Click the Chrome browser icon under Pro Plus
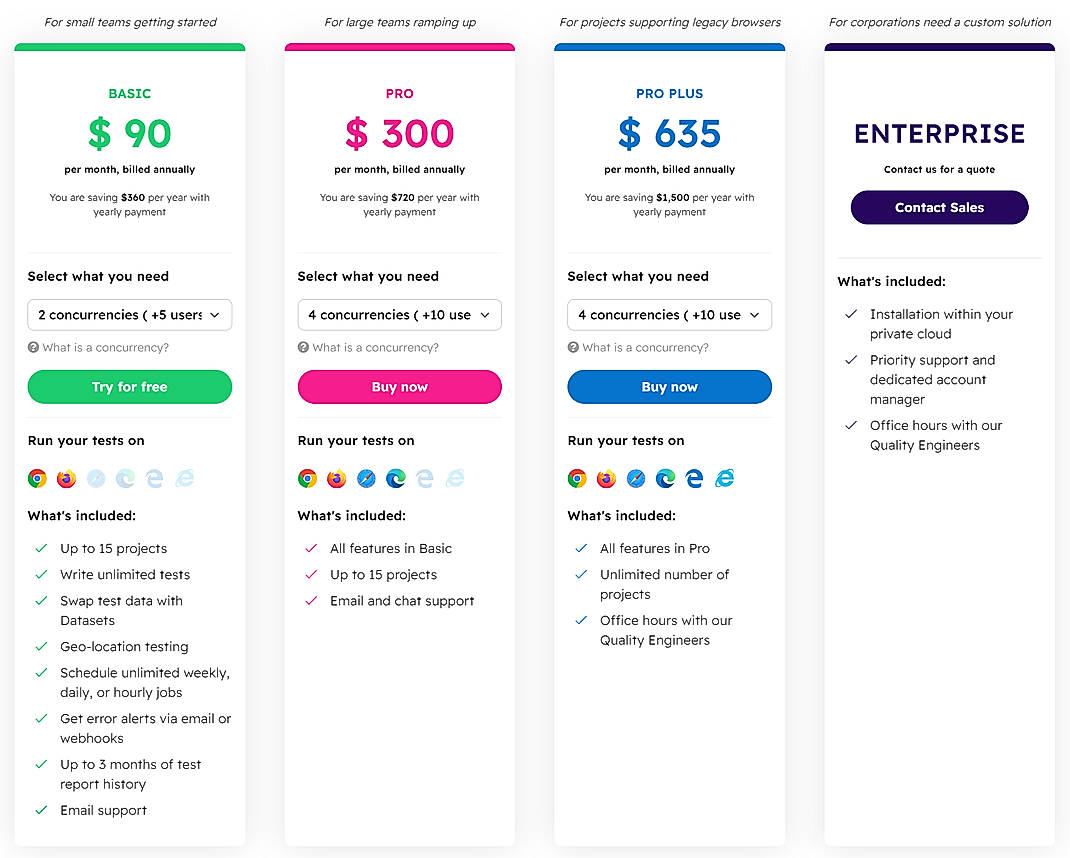The width and height of the screenshot is (1070, 858). [x=577, y=478]
